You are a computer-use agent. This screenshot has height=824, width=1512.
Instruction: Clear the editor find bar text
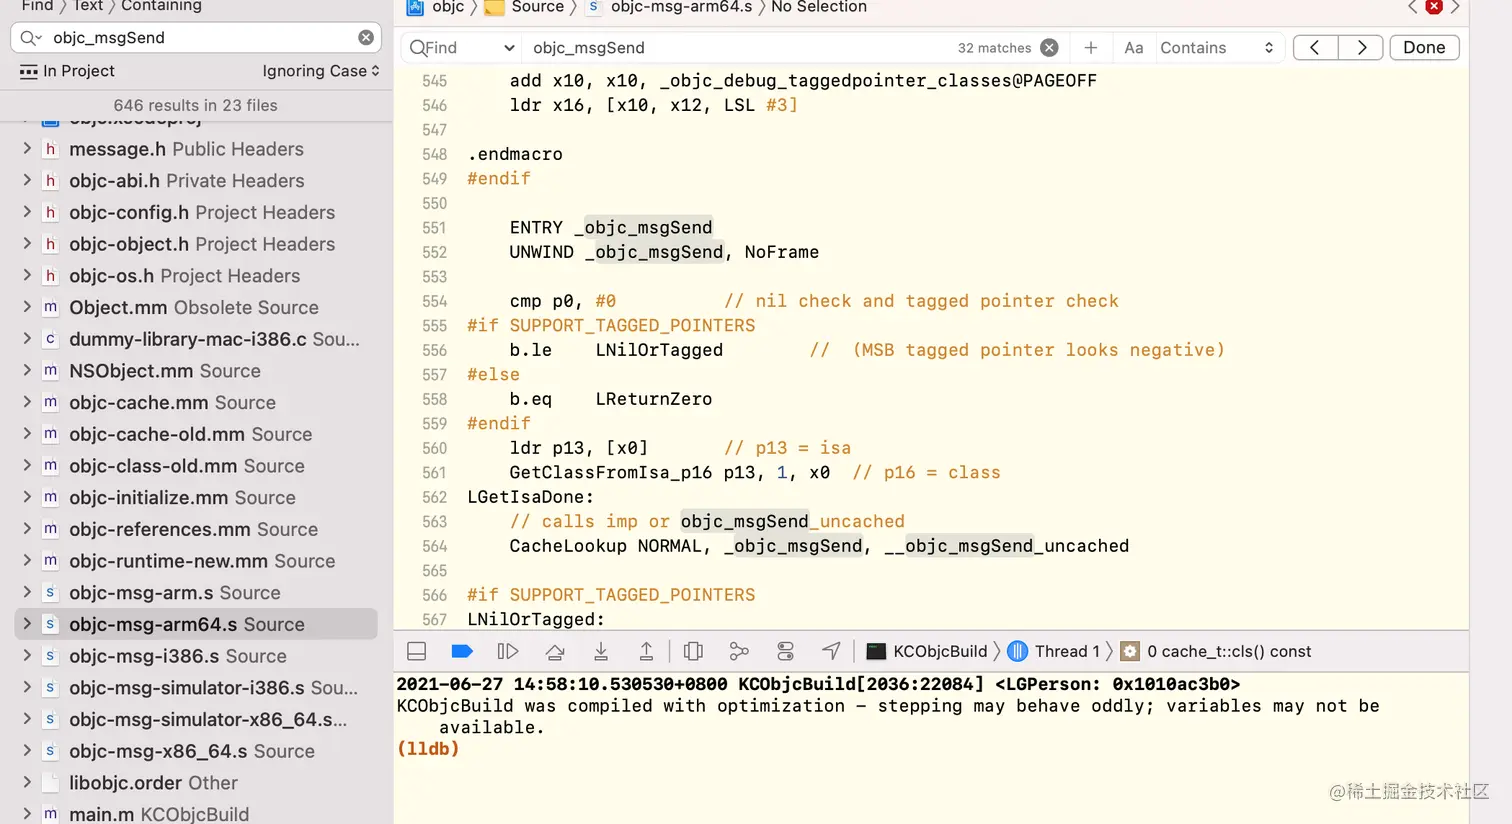point(1049,47)
